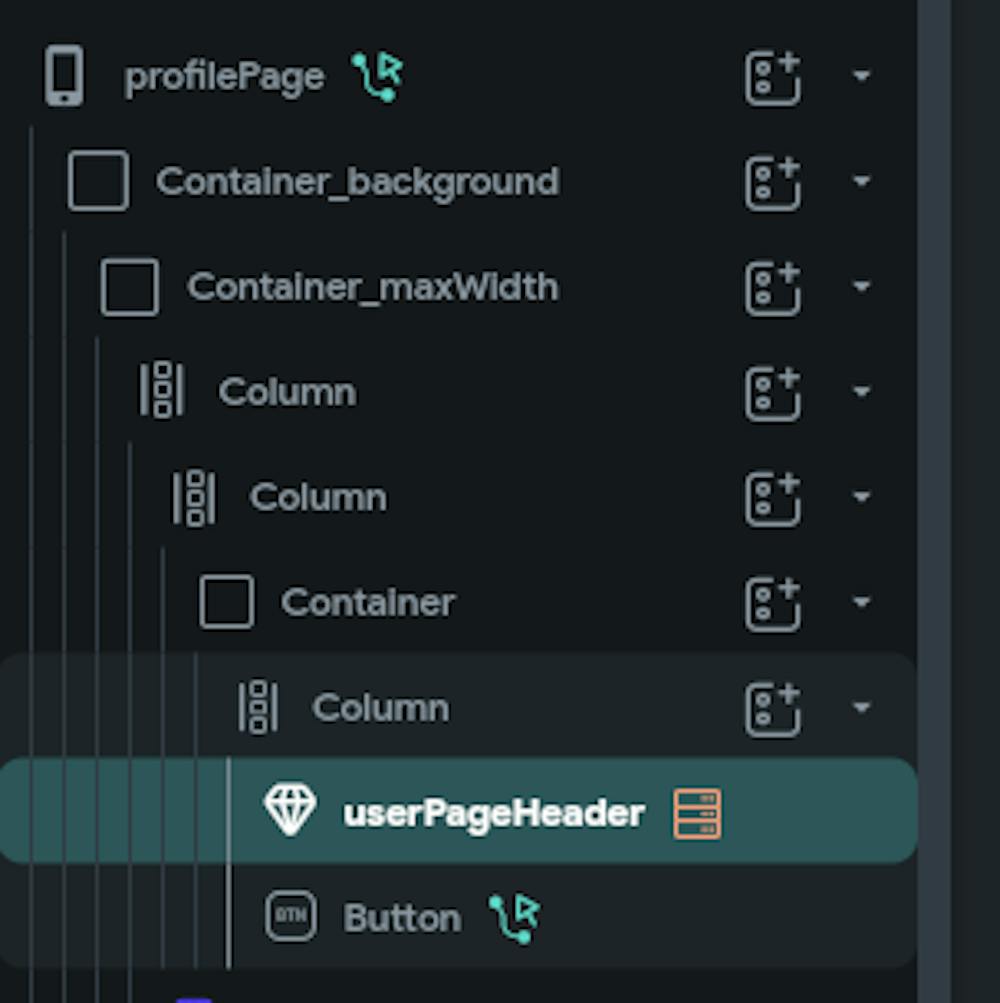Select the Container_maxWidth tree item

click(x=372, y=287)
